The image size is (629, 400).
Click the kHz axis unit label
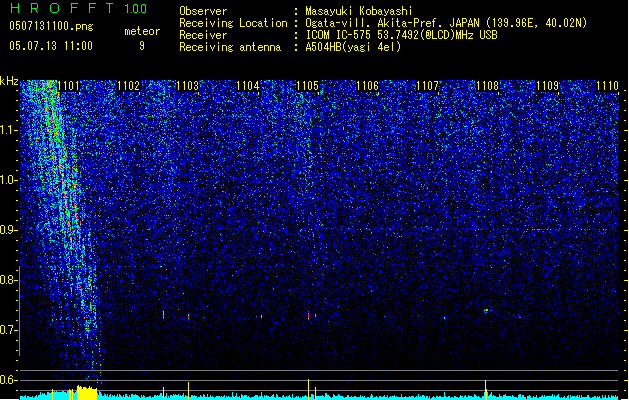pyautogui.click(x=9, y=81)
